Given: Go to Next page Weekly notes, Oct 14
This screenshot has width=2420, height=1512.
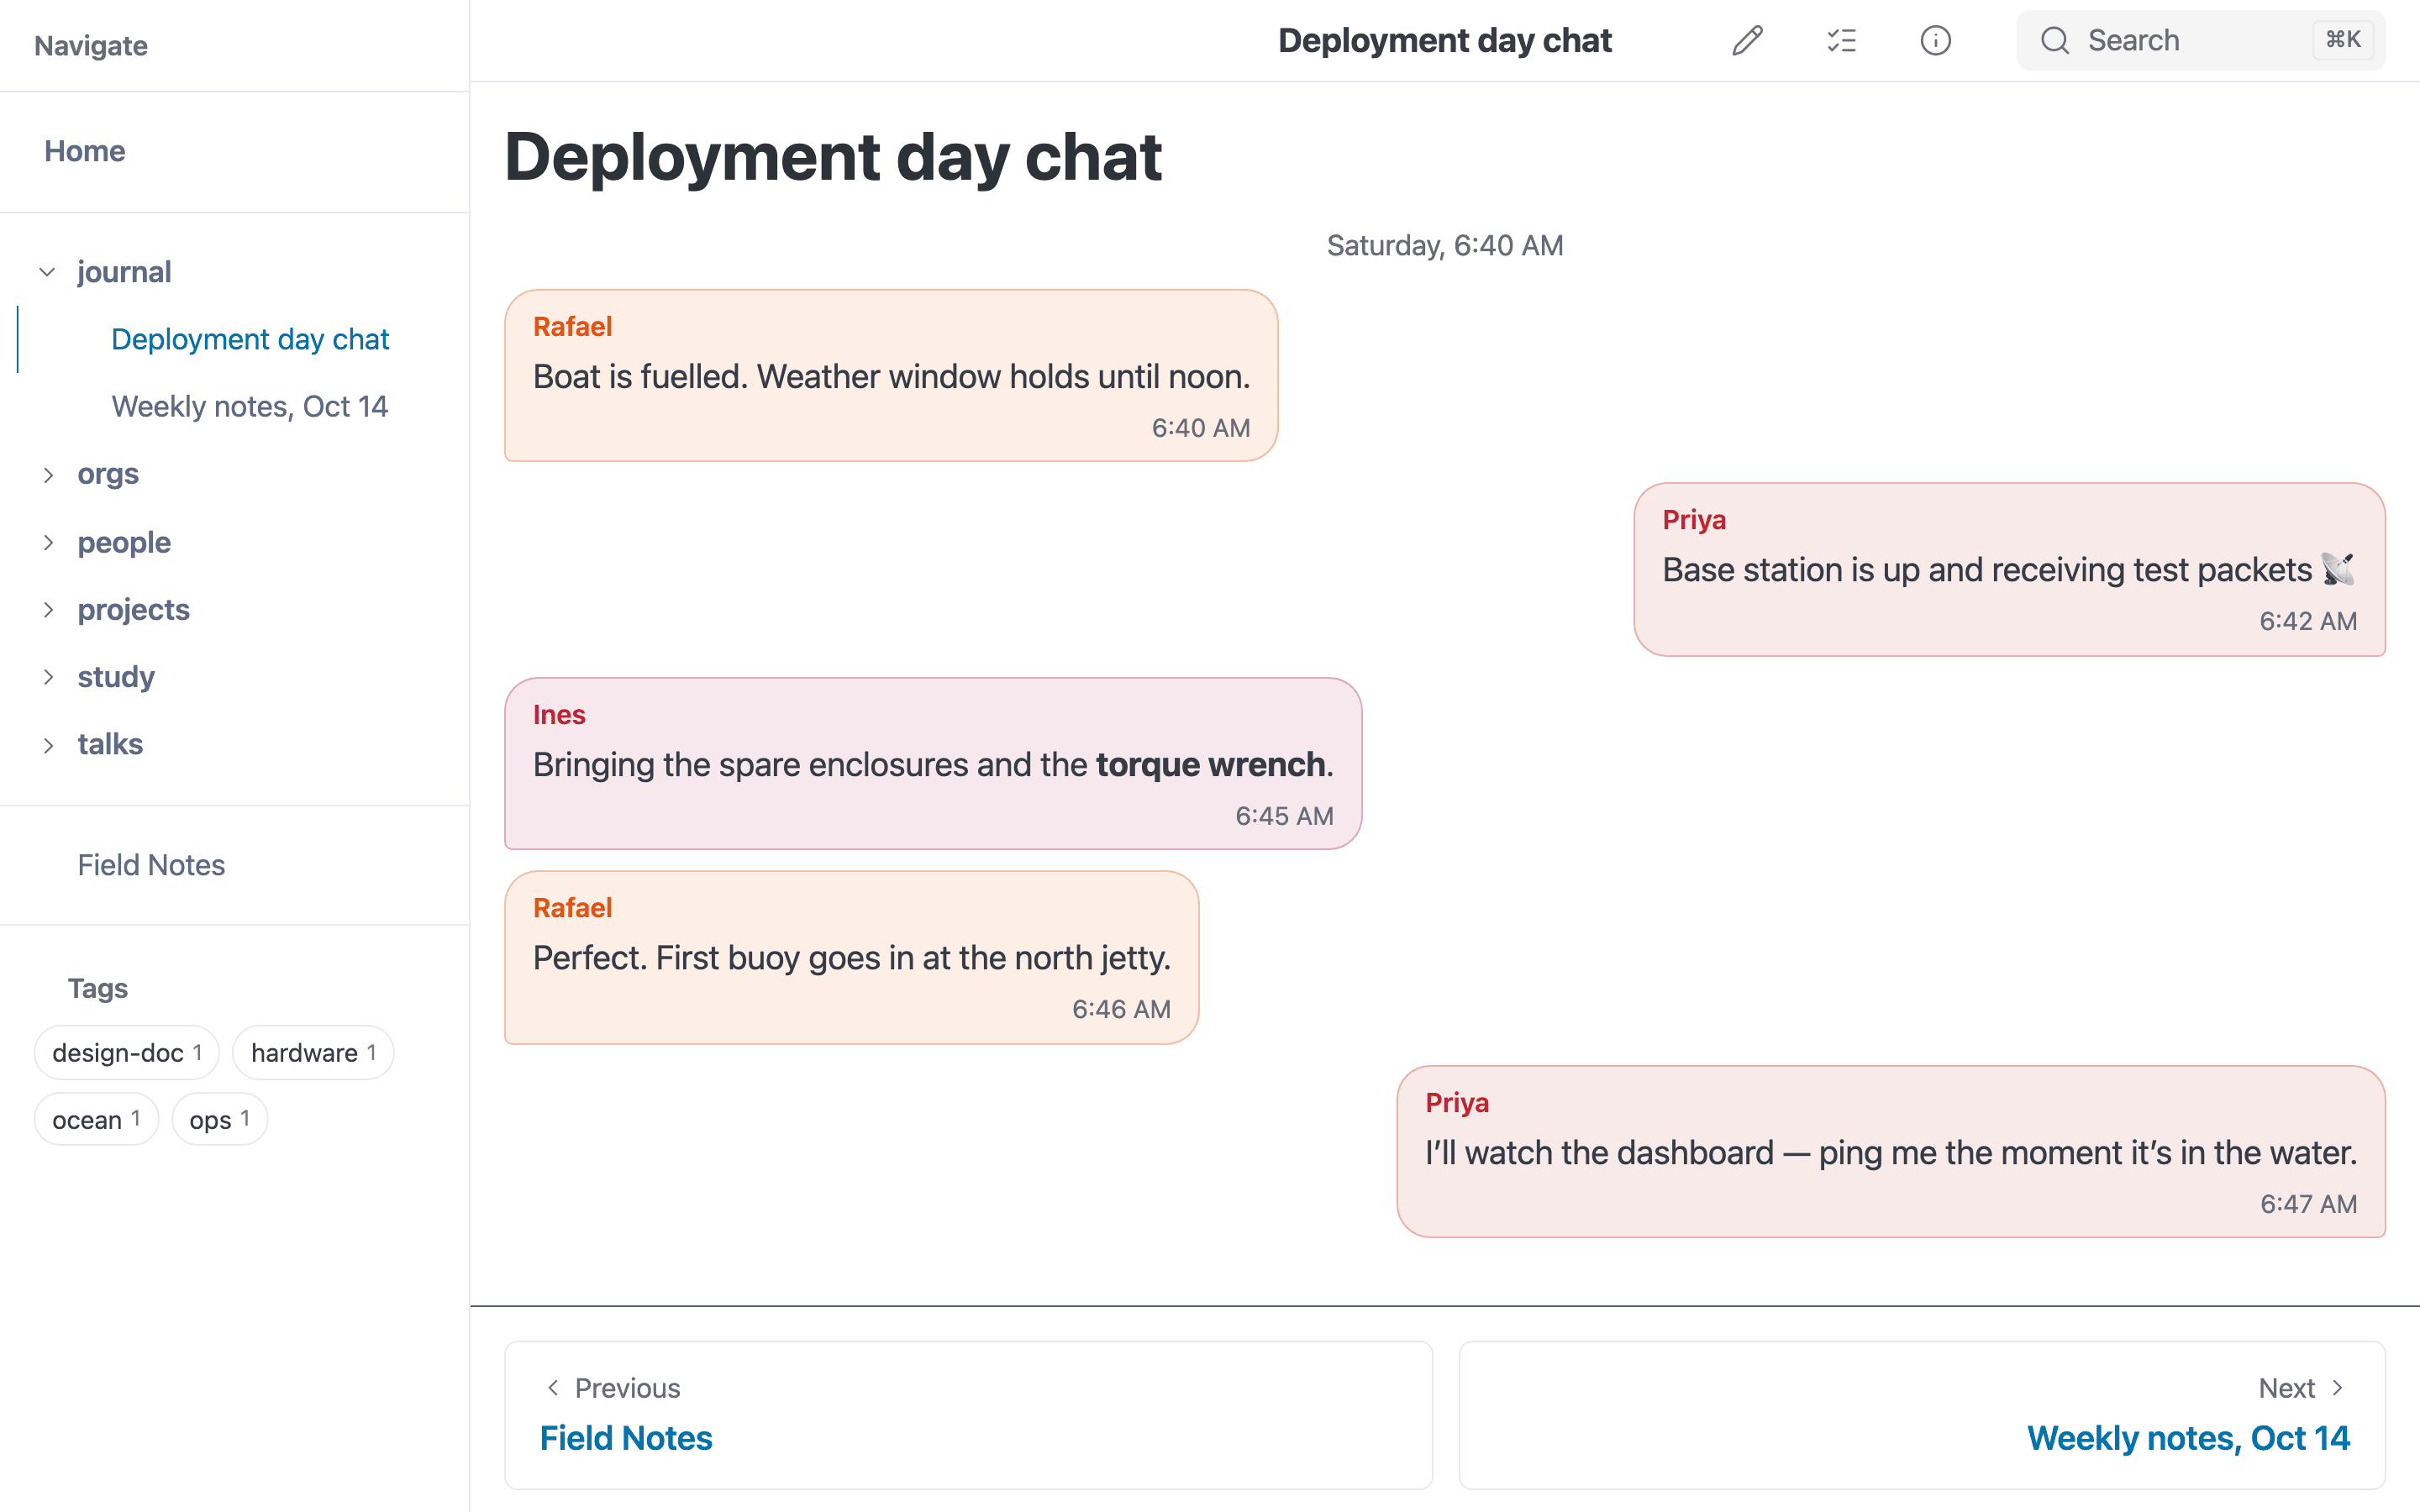Looking at the screenshot, I should [x=1922, y=1415].
